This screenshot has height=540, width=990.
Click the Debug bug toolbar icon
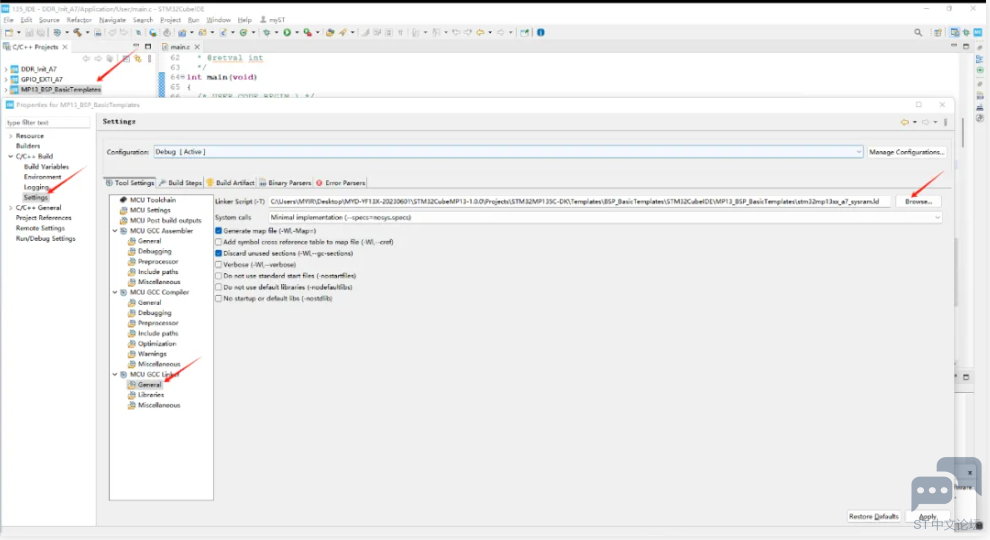click(267, 32)
